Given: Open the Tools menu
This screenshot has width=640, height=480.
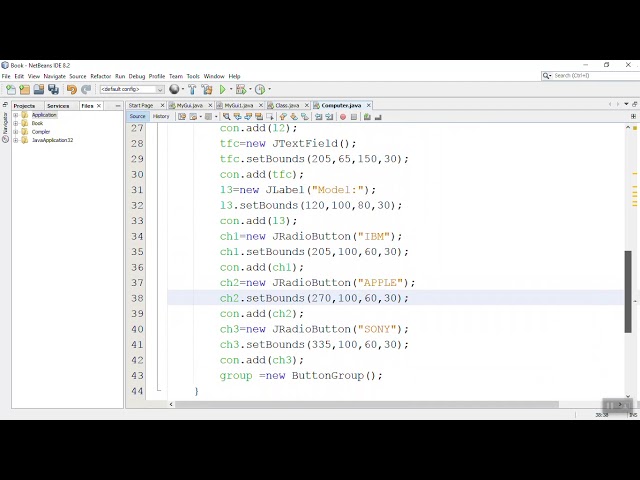Looking at the screenshot, I should click(193, 76).
